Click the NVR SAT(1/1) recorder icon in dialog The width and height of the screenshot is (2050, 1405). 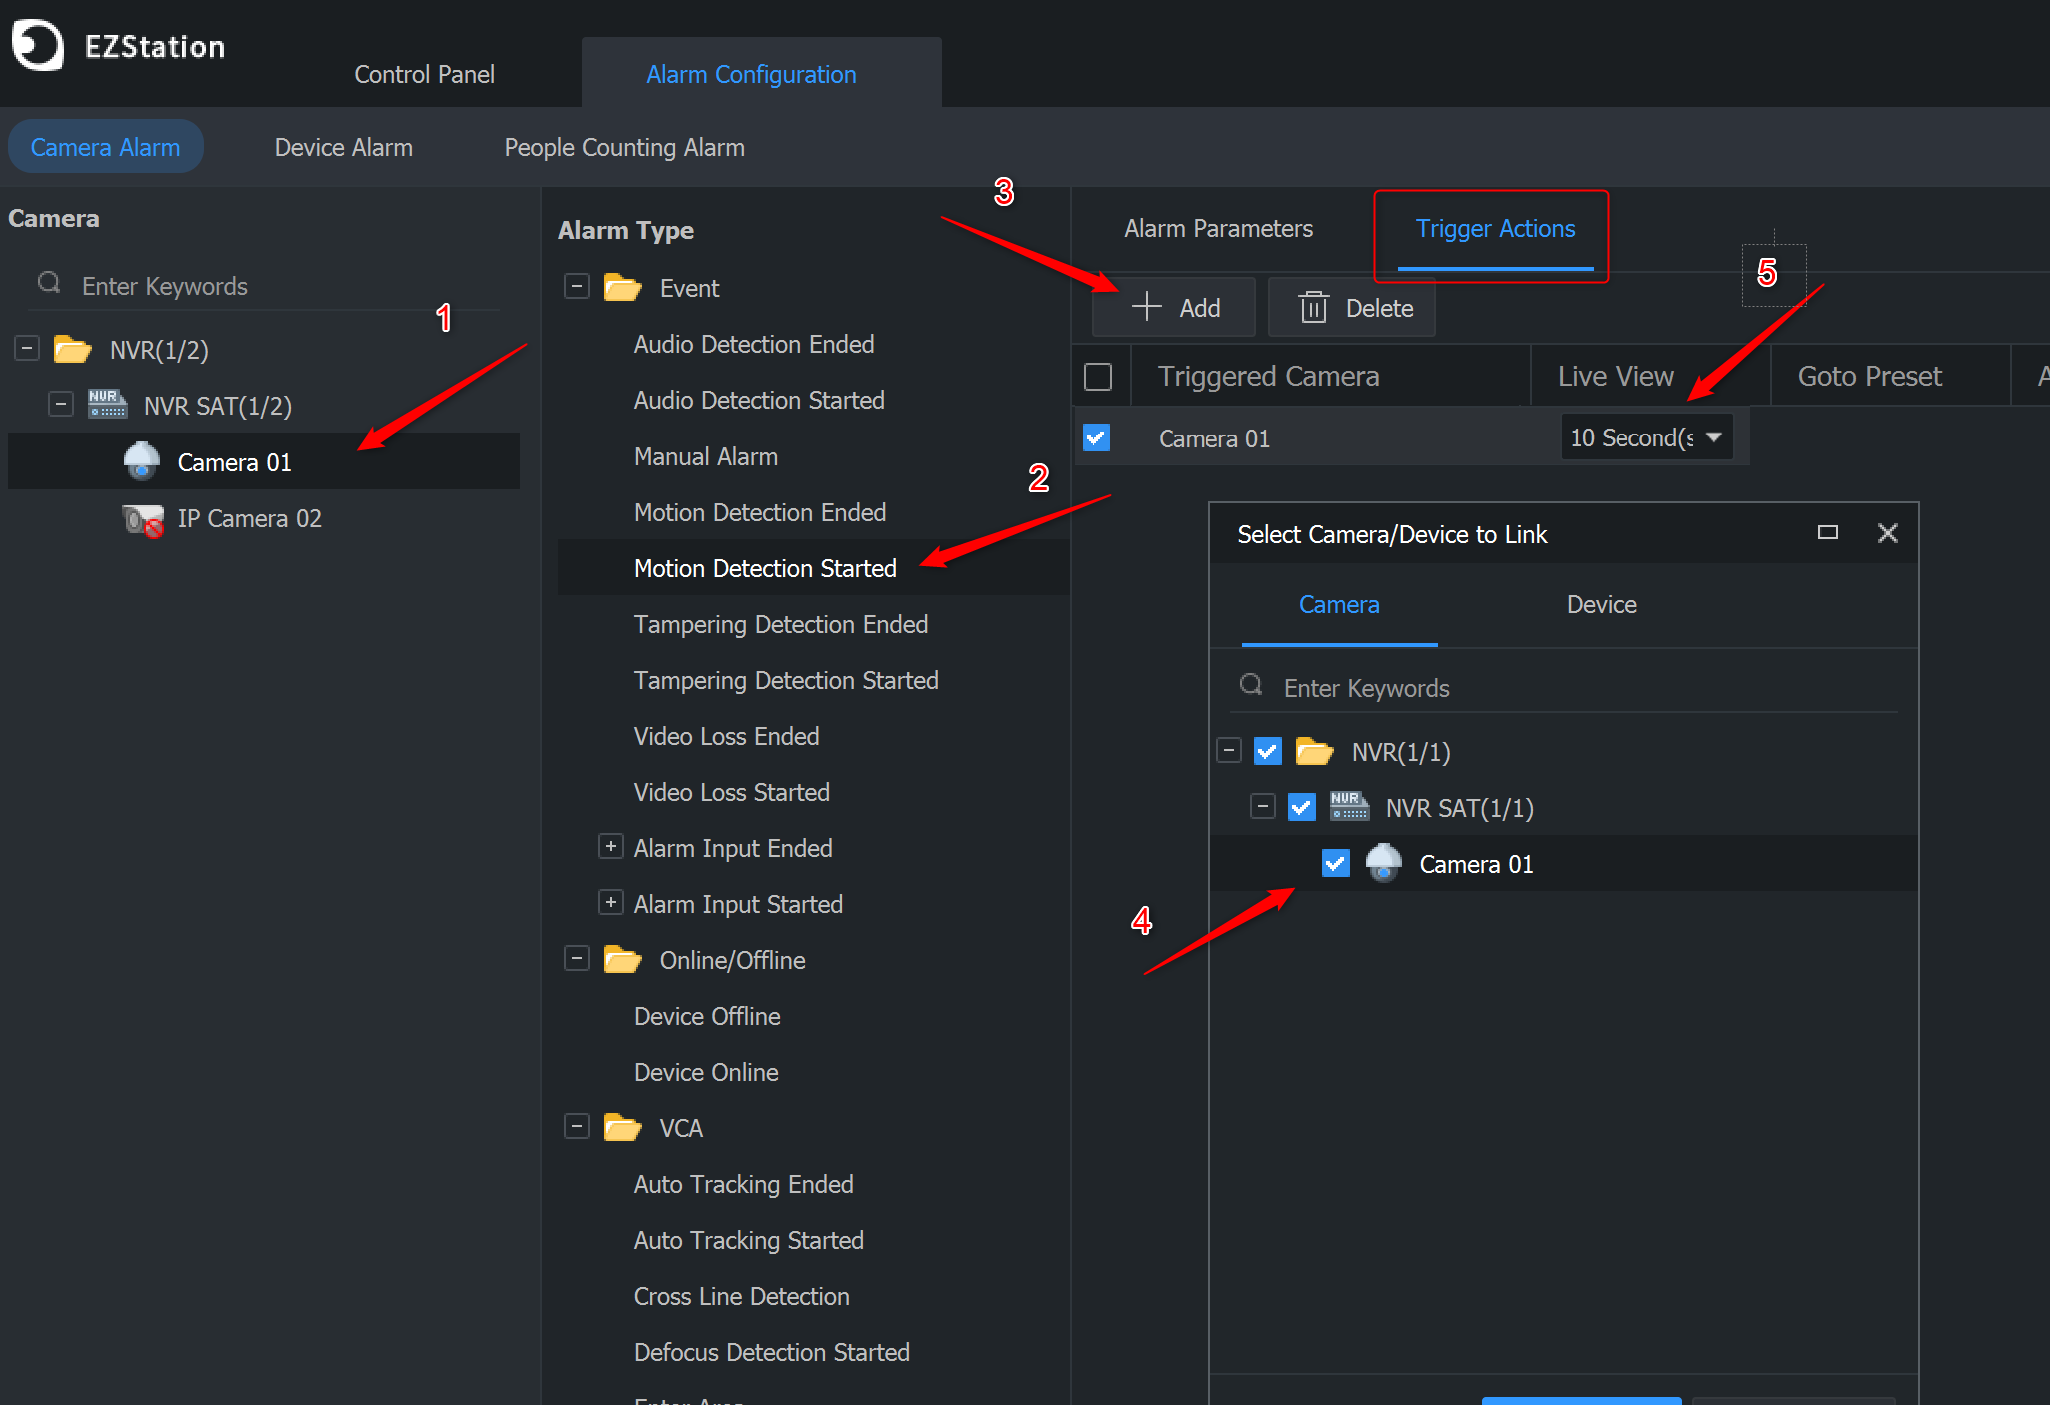pyautogui.click(x=1349, y=806)
